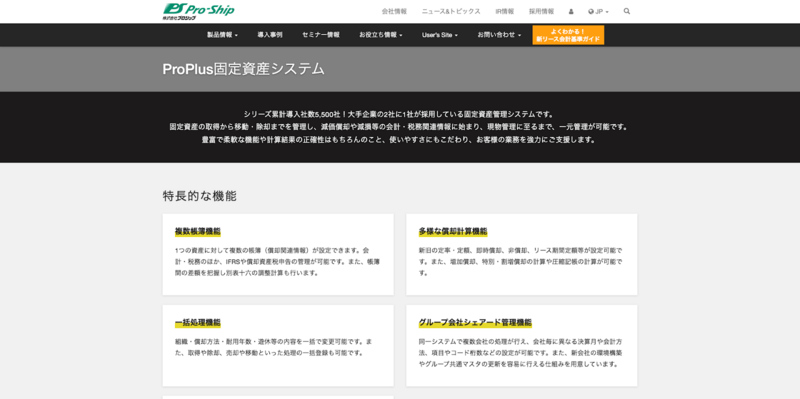Go to 導入事例 menu item
This screenshot has height=399, width=800.
(x=270, y=35)
